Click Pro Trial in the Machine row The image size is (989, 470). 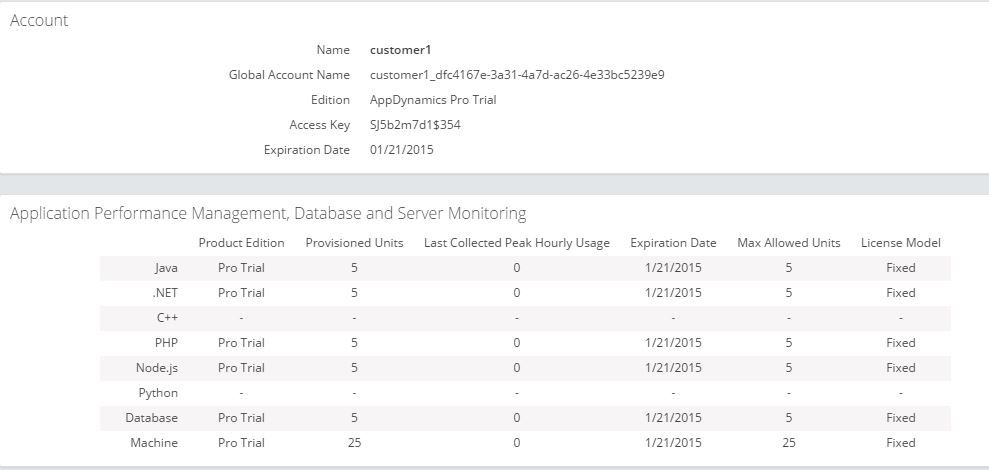click(x=242, y=443)
